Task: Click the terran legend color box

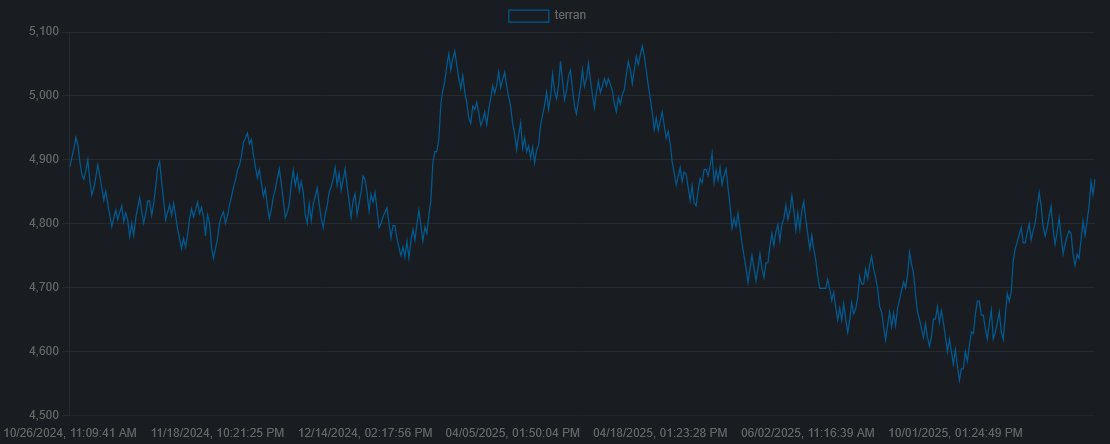Action: tap(529, 16)
